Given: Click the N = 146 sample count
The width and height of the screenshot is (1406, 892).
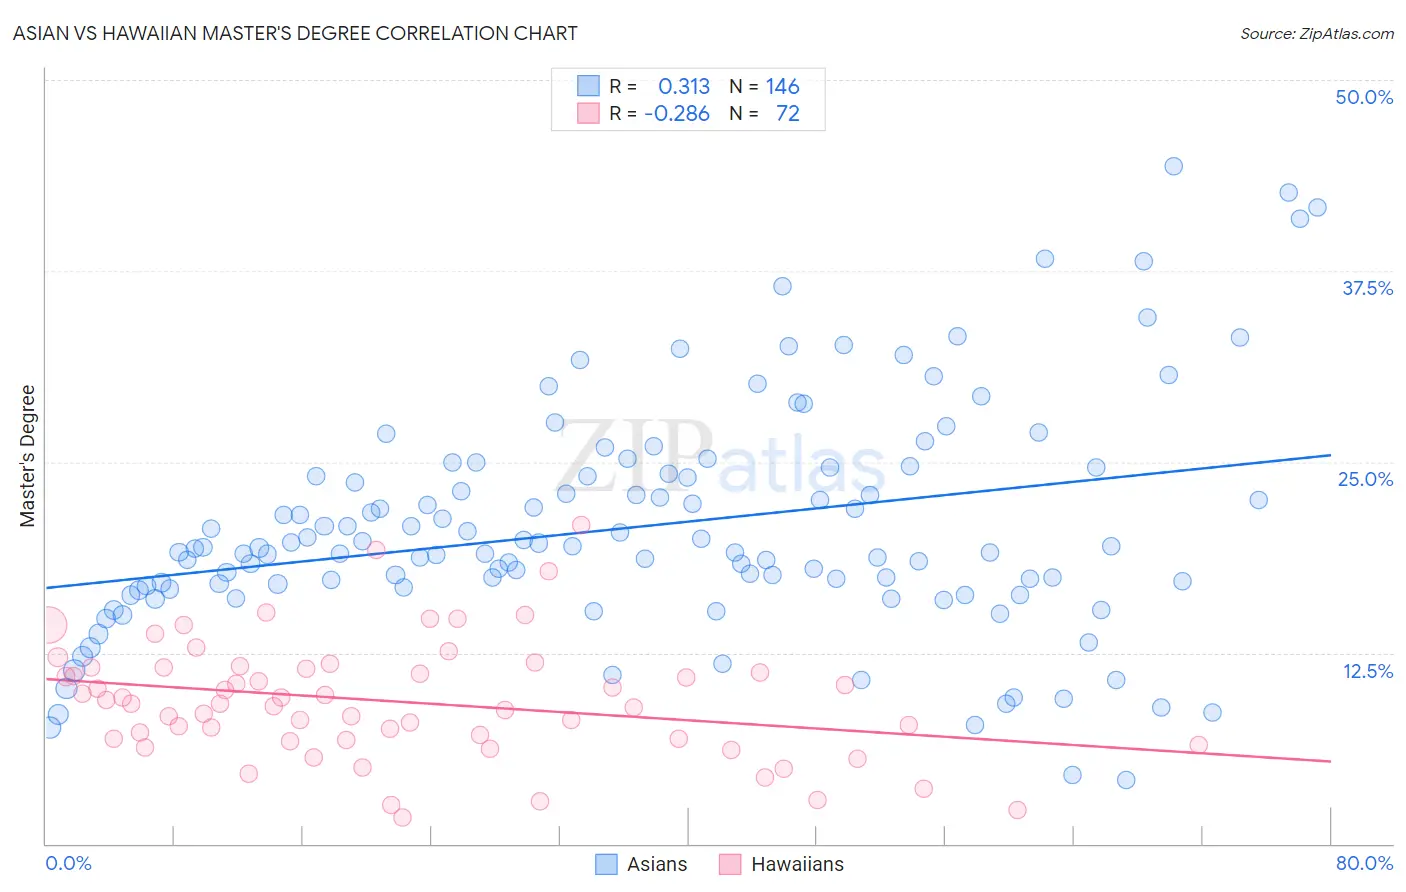Looking at the screenshot, I should click(x=765, y=86).
